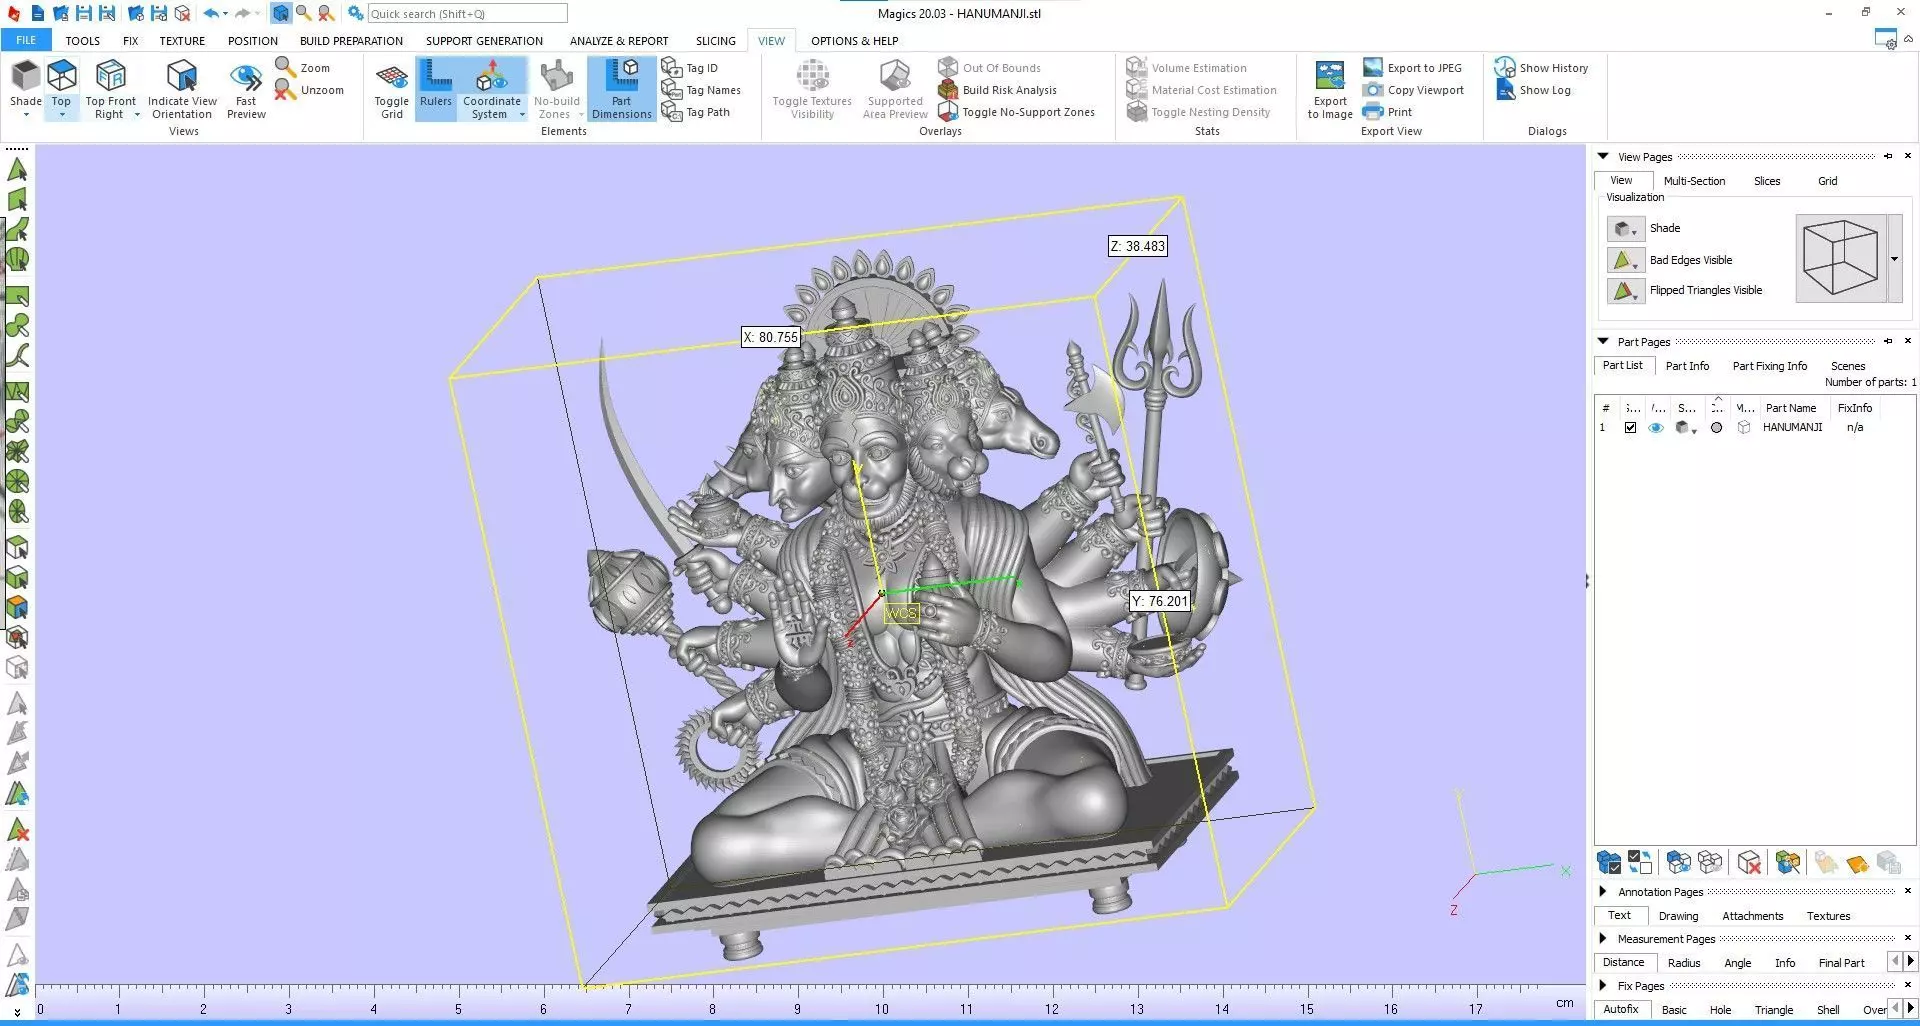
Task: Open the Part Info tab
Action: click(1687, 366)
